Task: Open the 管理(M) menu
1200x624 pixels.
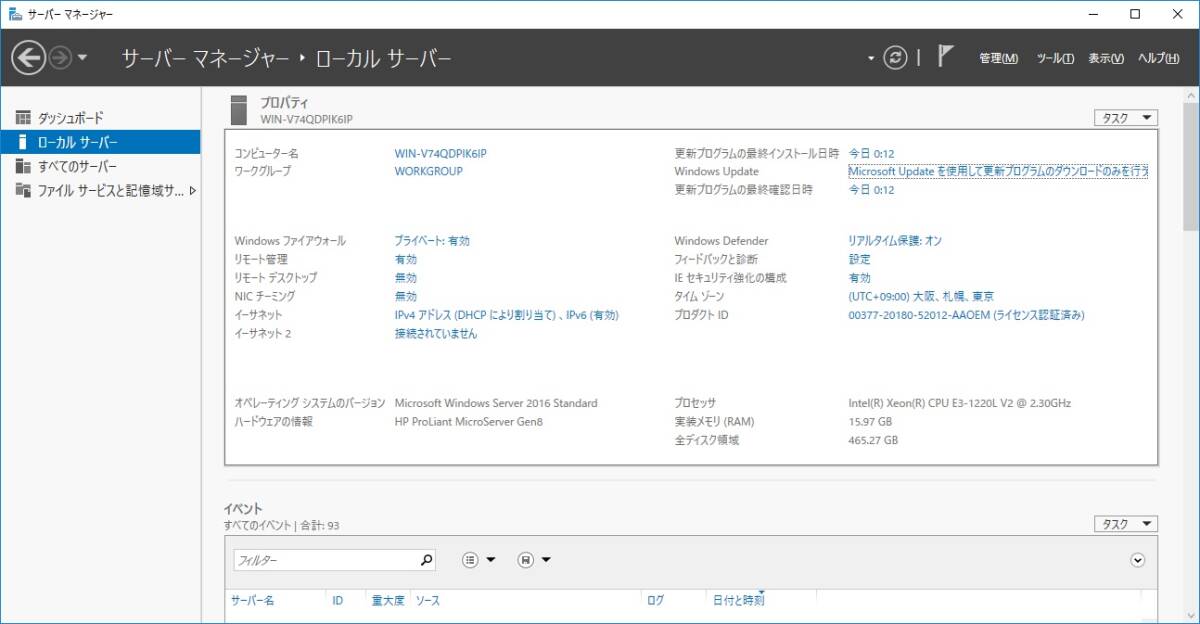Action: (x=998, y=59)
